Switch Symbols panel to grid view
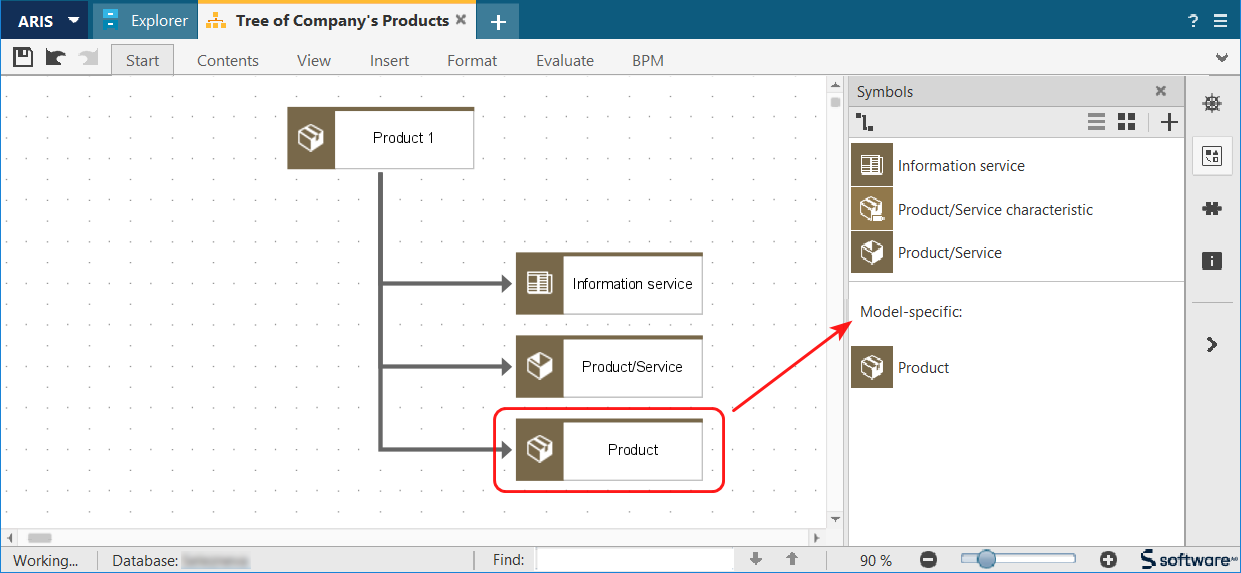This screenshot has width=1241, height=573. [x=1127, y=122]
